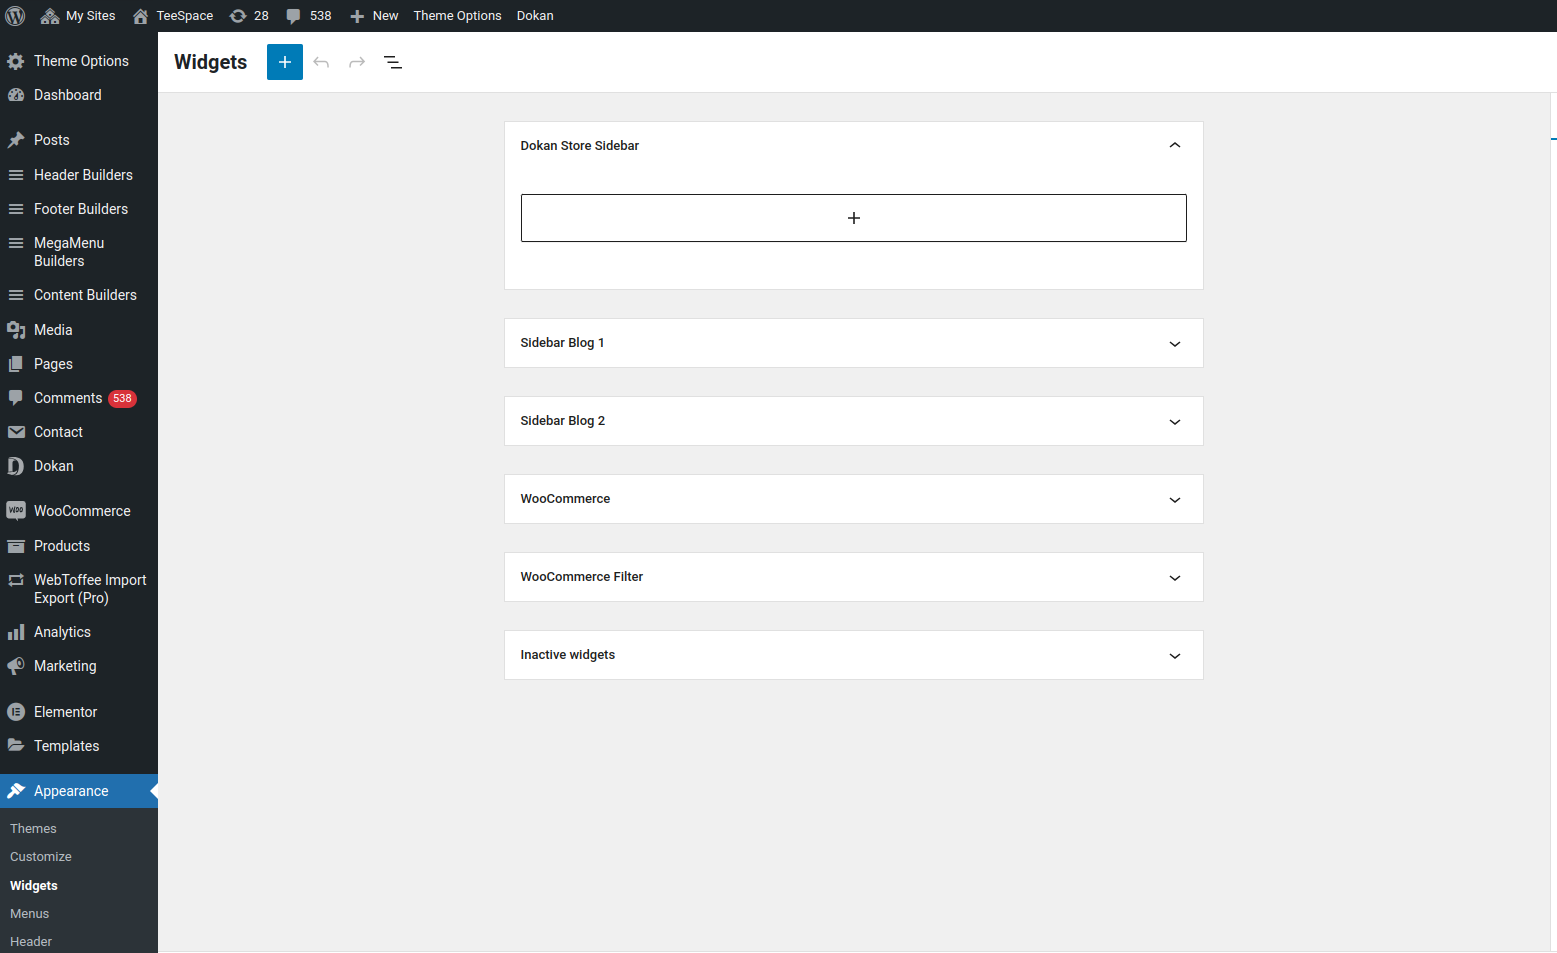Click Sidebar Blog 1 title text
This screenshot has width=1557, height=953.
pos(562,343)
